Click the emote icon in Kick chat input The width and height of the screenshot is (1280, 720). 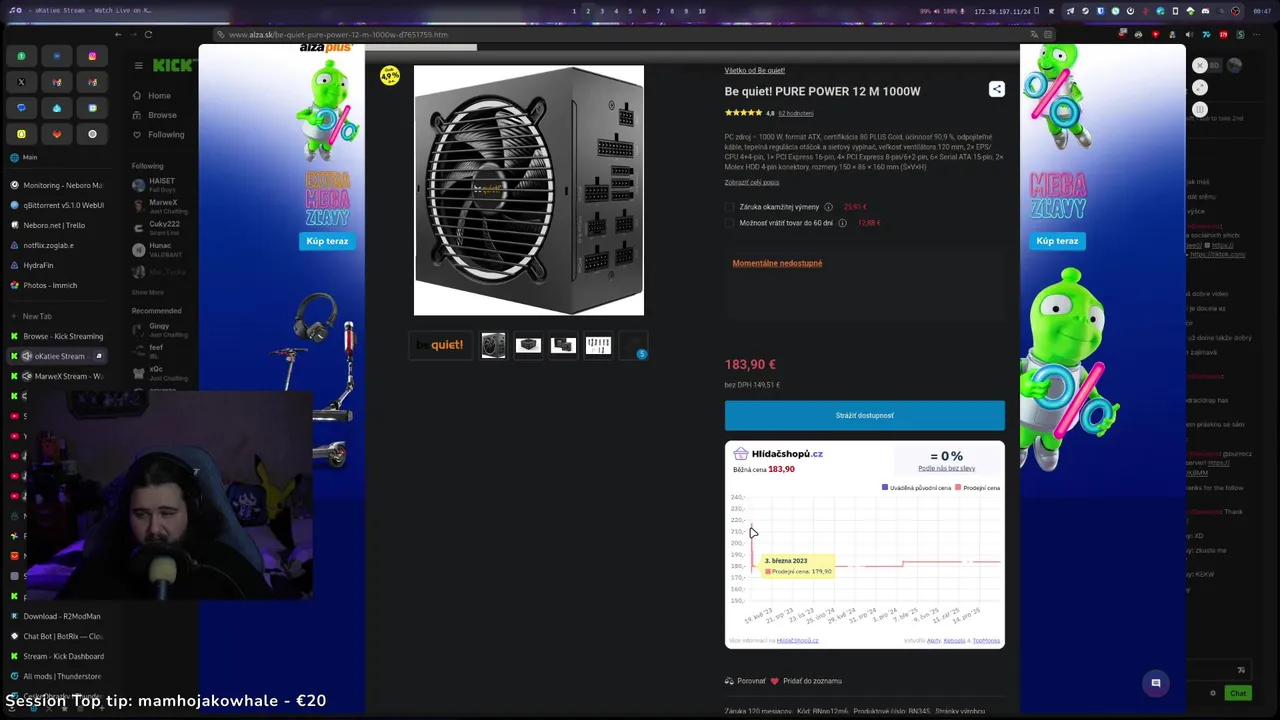tap(1241, 670)
